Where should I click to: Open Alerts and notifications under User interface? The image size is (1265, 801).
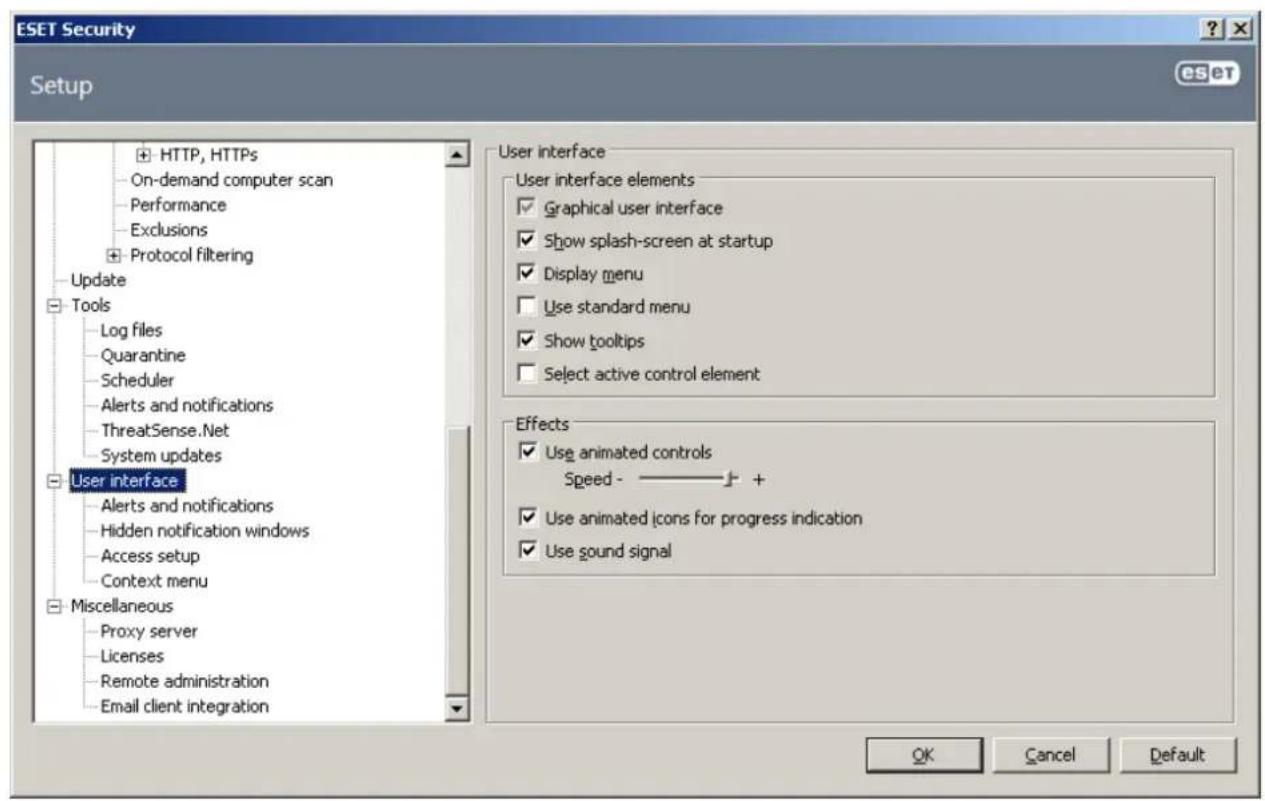pyautogui.click(x=186, y=506)
